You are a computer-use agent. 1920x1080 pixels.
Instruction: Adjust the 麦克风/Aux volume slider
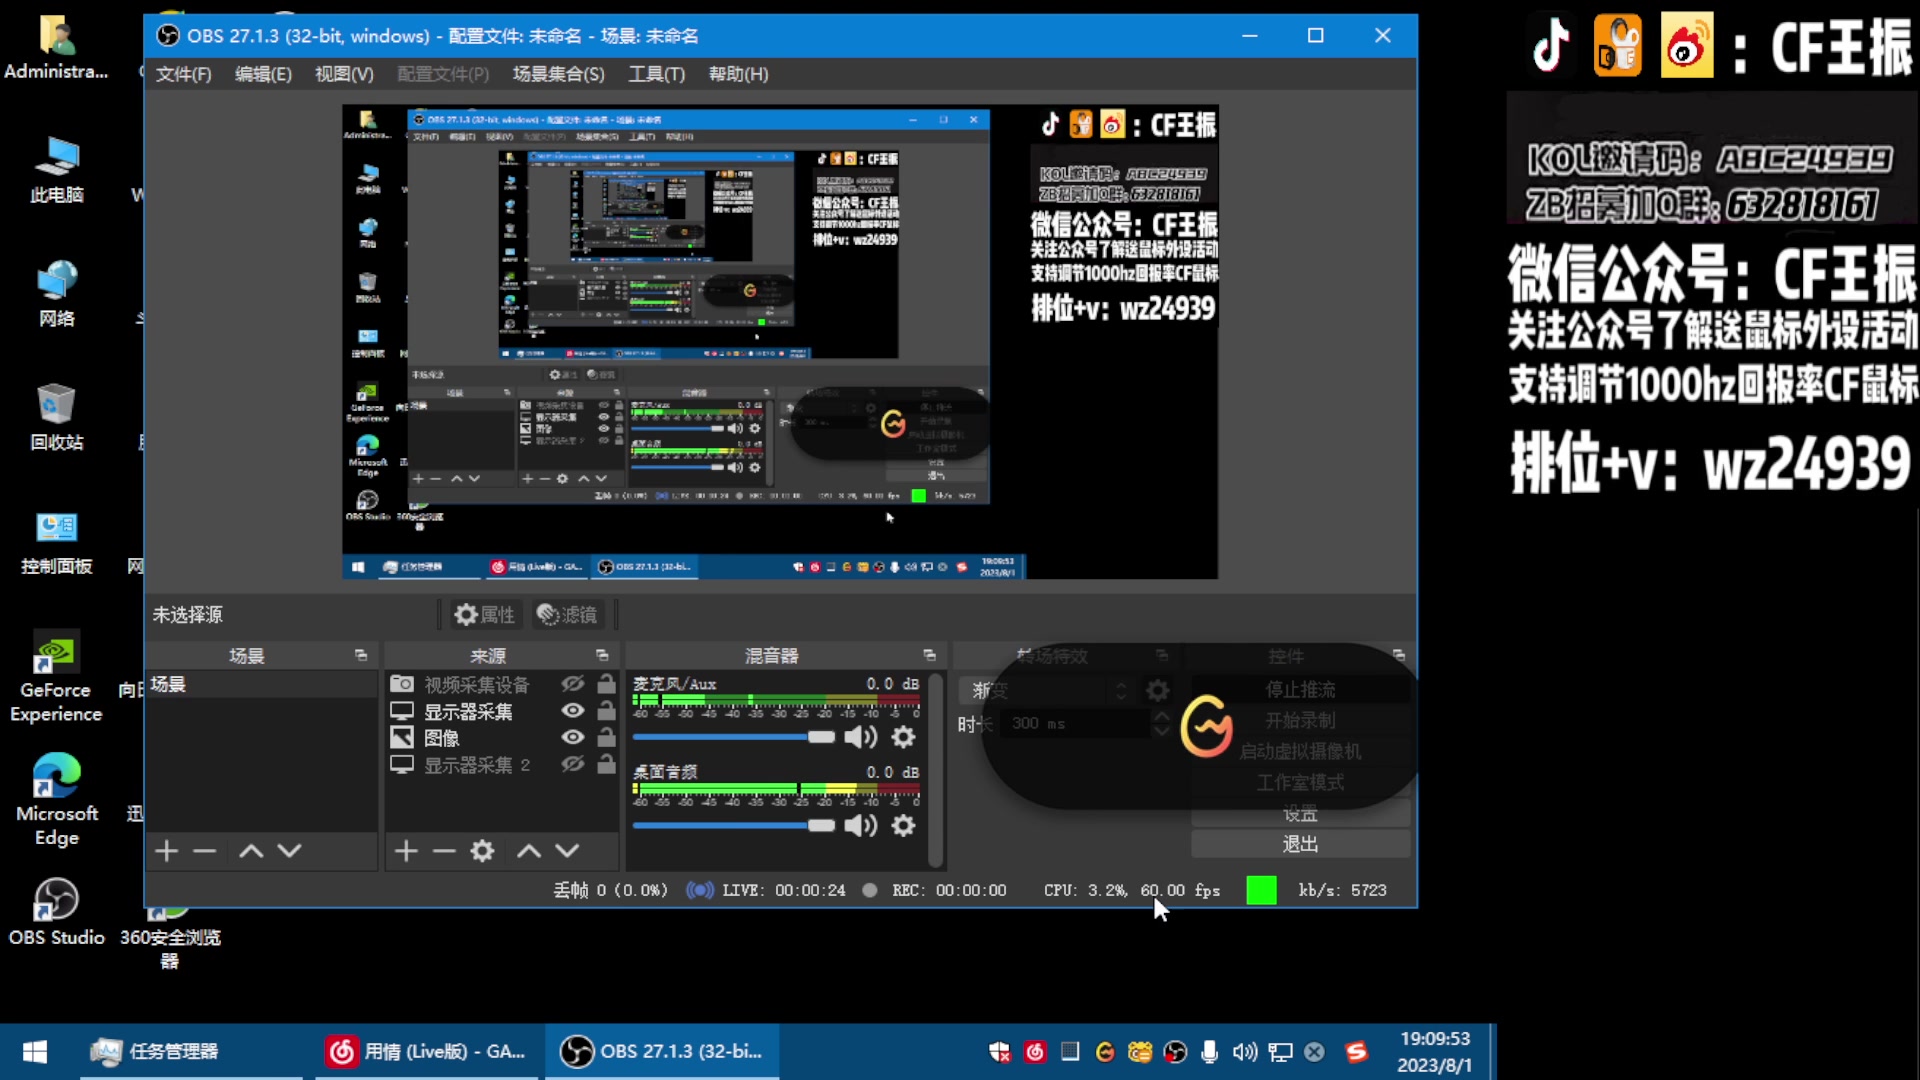pos(733,737)
